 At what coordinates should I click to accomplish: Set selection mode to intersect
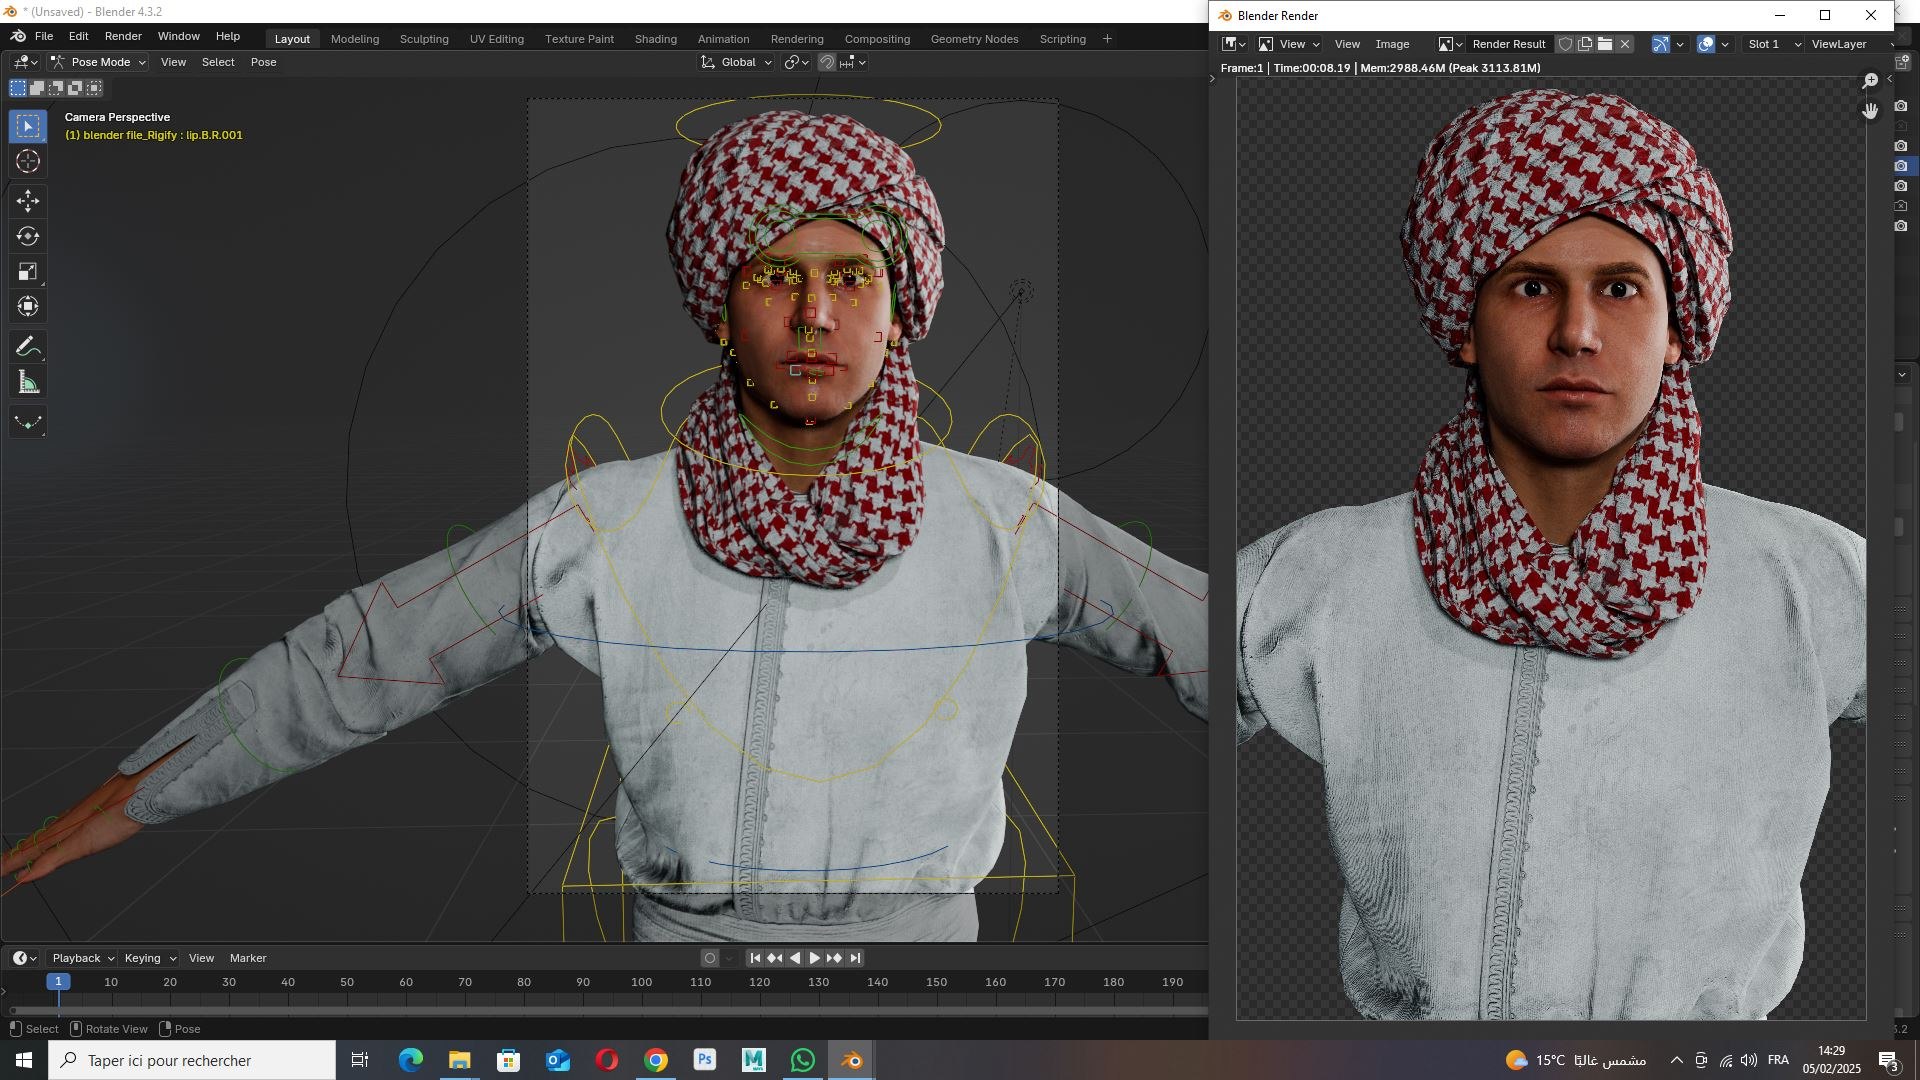(94, 88)
